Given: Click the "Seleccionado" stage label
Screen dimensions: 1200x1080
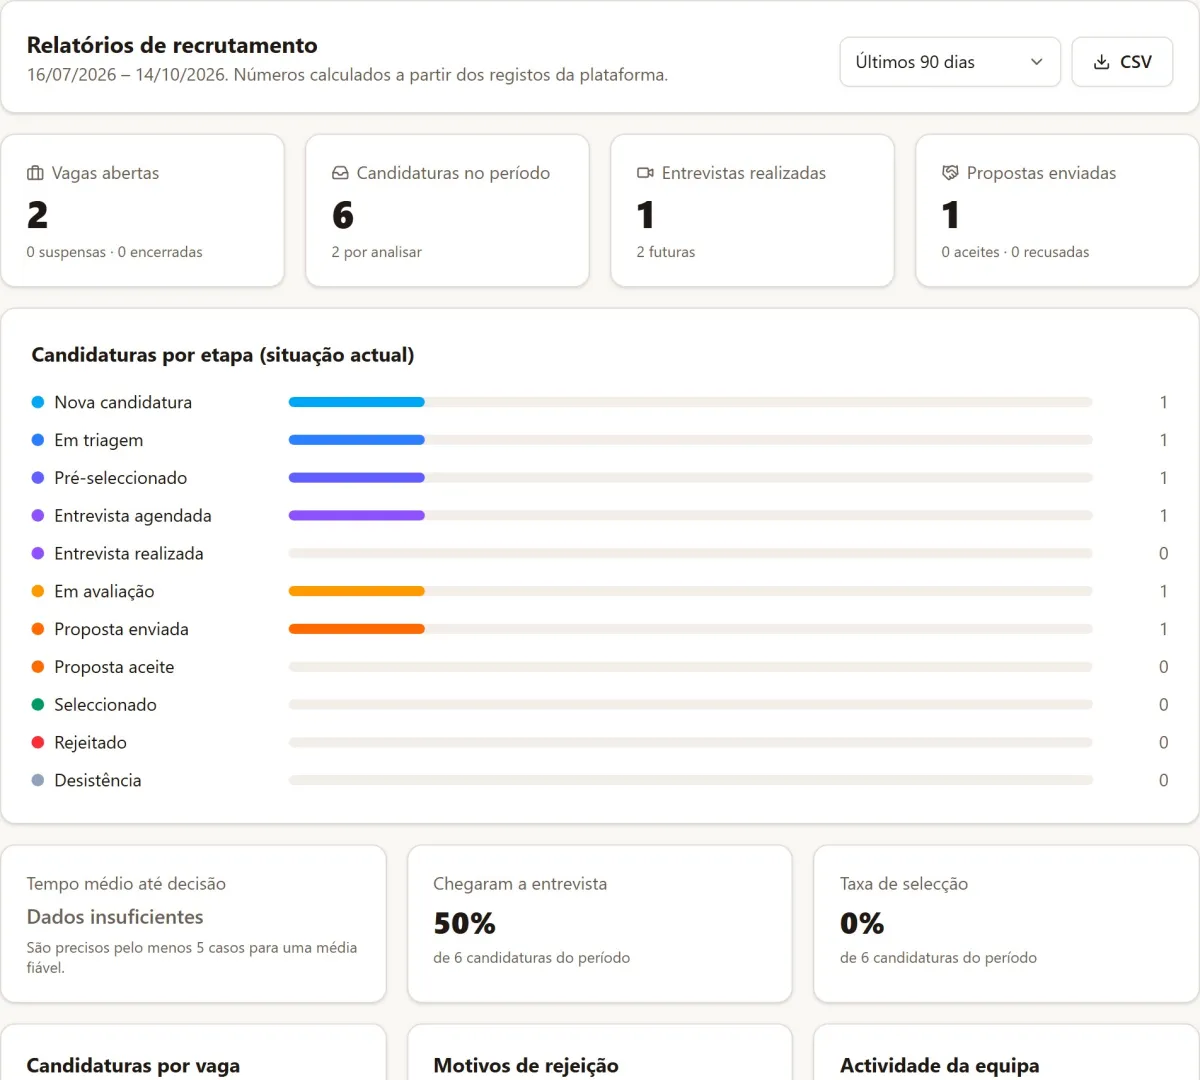Looking at the screenshot, I should click(106, 705).
